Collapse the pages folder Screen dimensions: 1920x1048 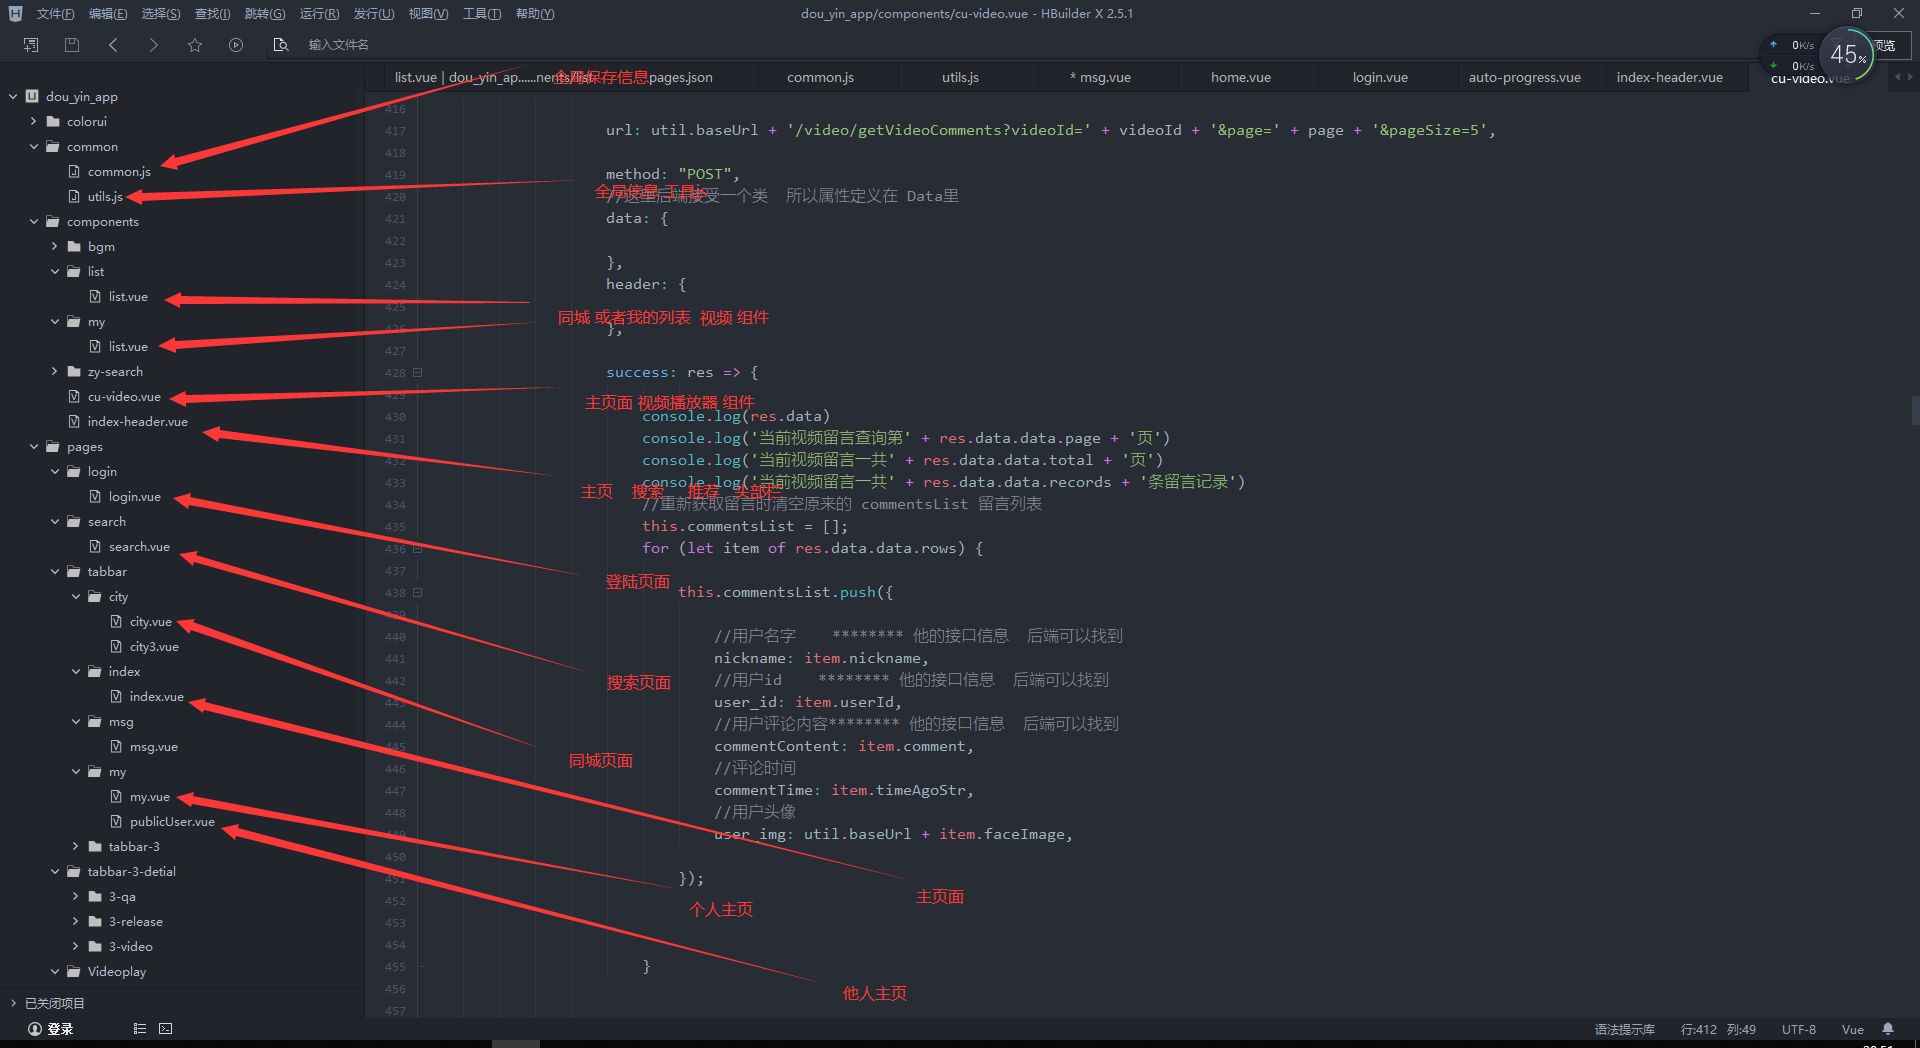(34, 447)
